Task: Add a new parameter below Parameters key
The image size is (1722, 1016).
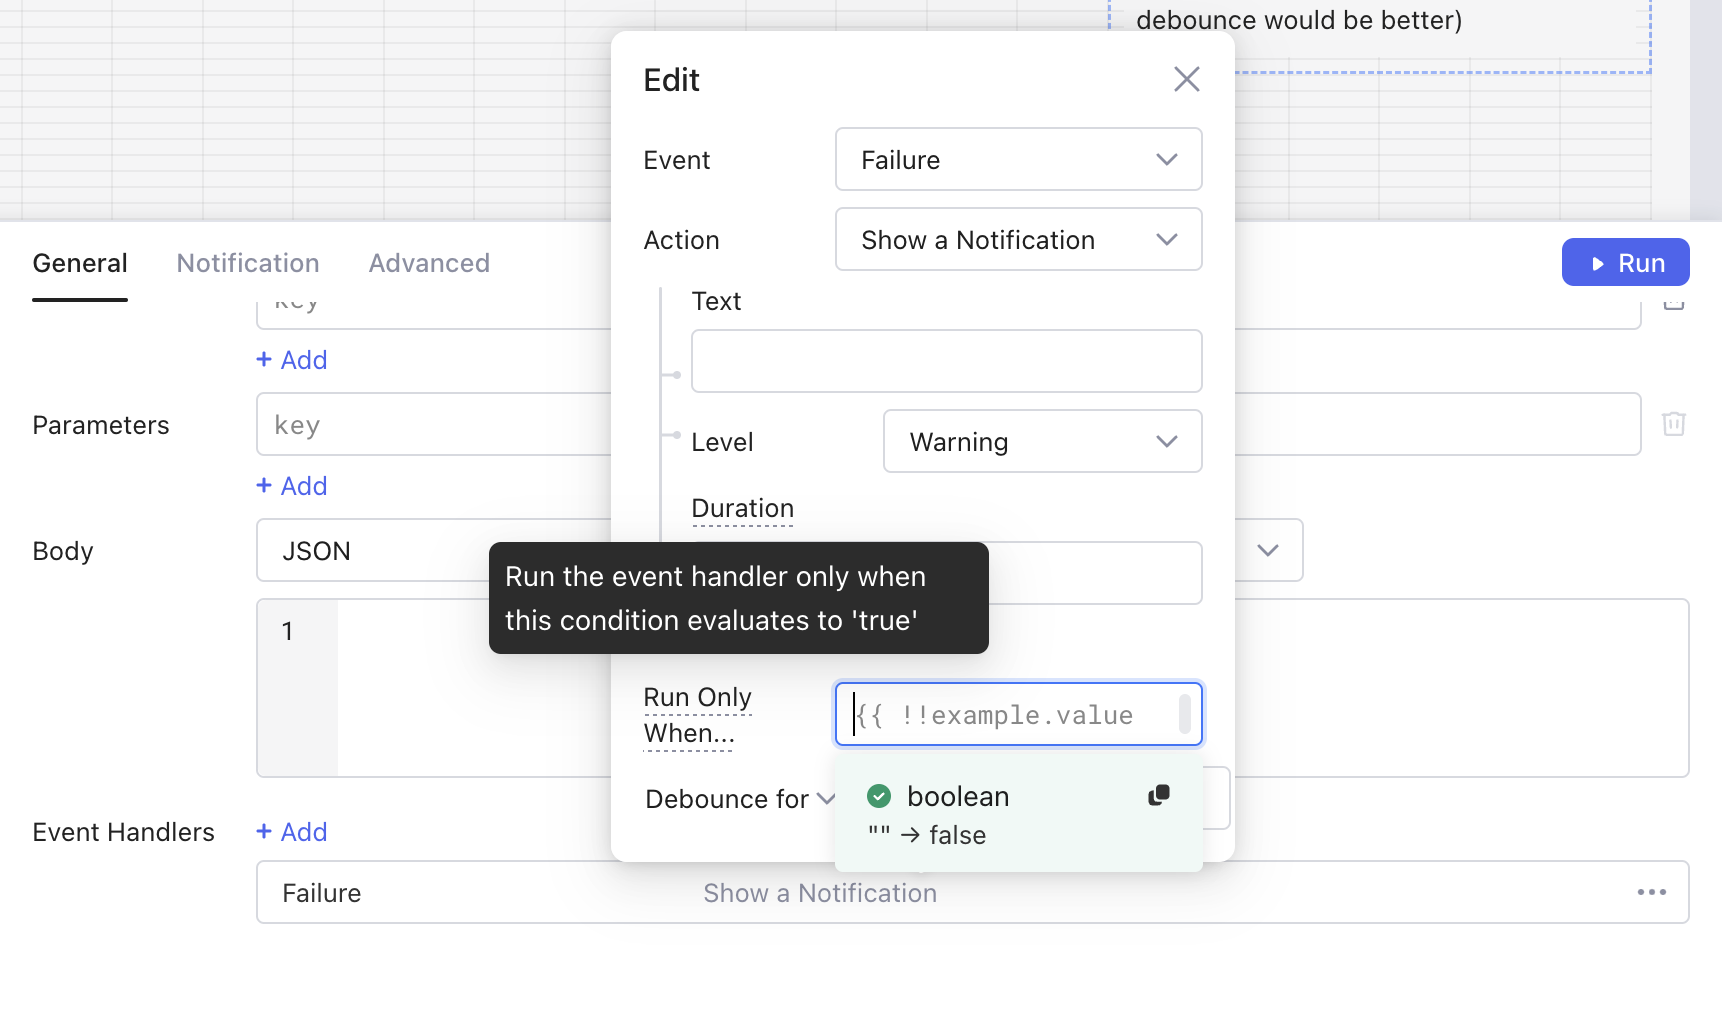Action: 292,486
